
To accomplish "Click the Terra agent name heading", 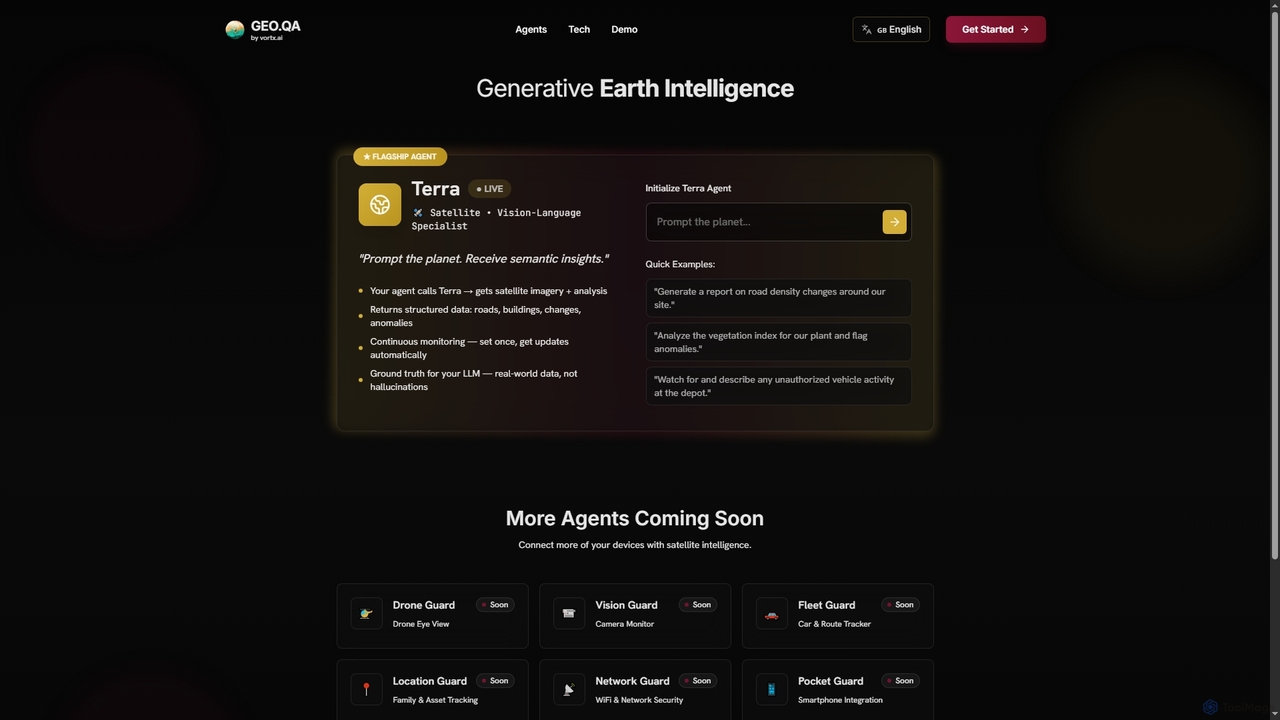I will click(x=435, y=188).
